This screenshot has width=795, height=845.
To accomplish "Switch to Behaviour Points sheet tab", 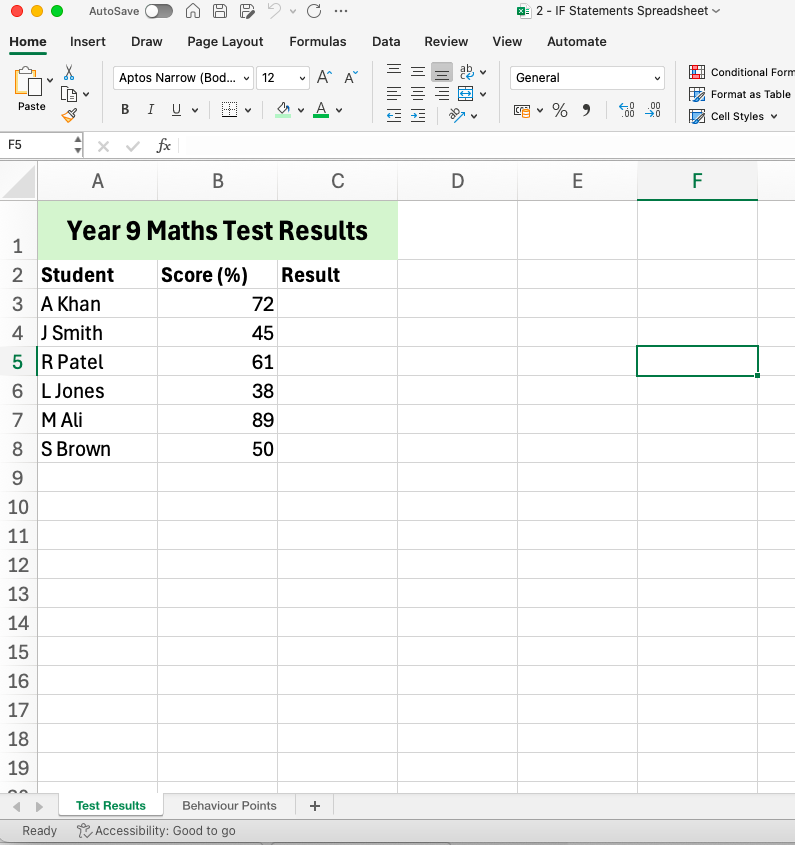I will point(229,805).
